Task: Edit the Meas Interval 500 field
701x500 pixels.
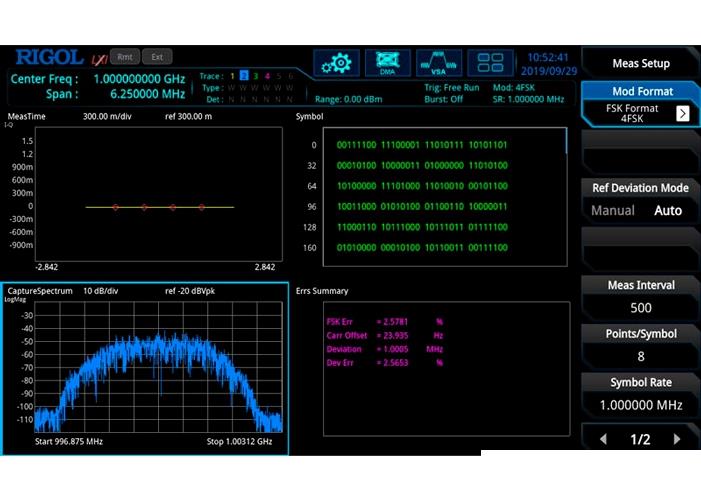Action: (640, 308)
